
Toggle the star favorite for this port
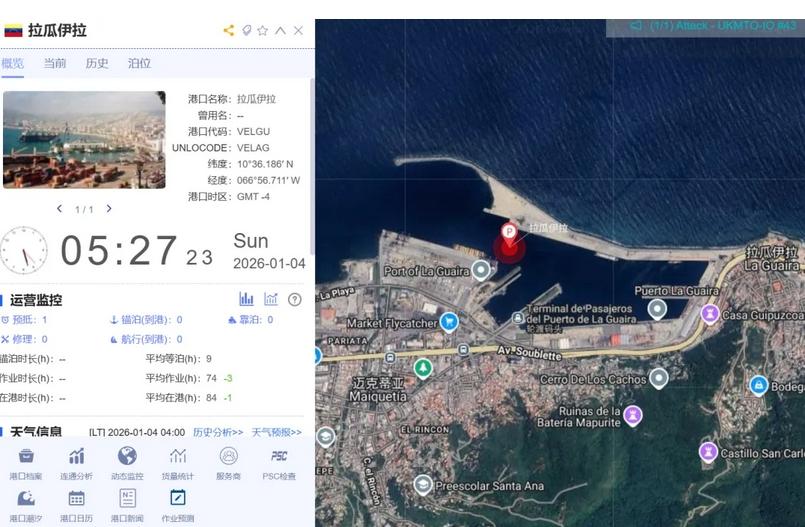[x=263, y=31]
